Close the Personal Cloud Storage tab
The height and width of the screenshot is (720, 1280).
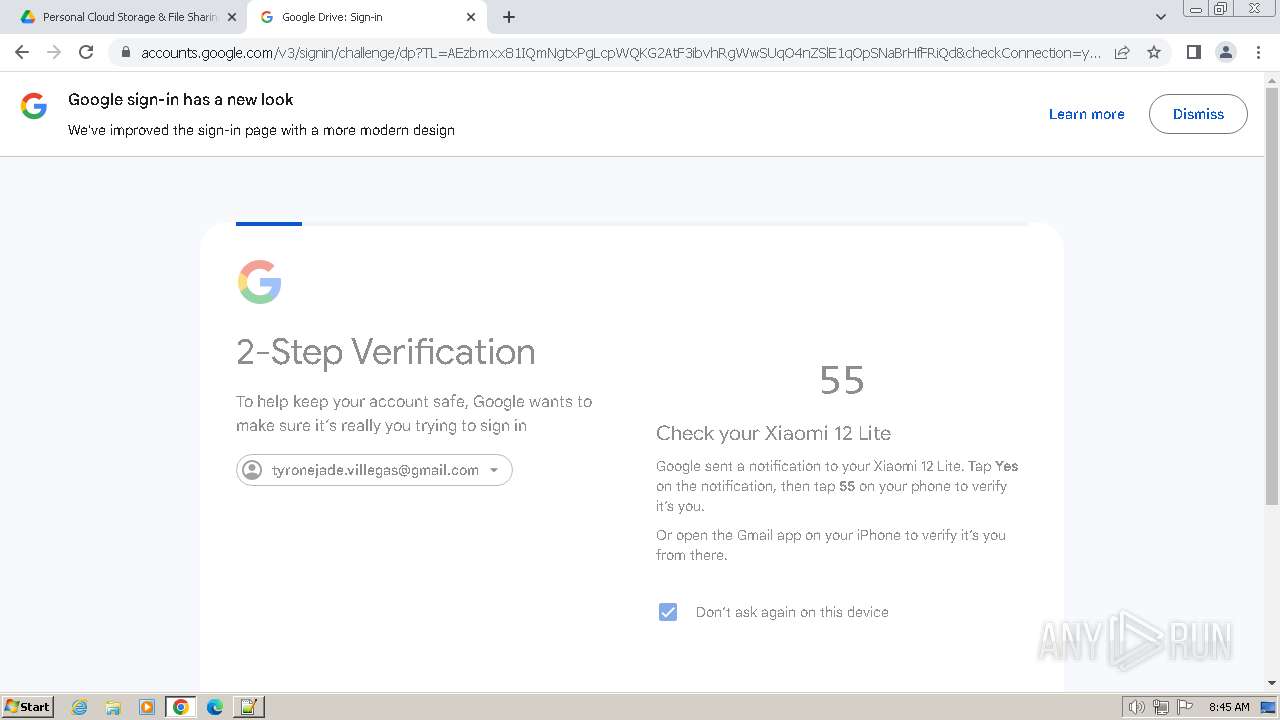click(232, 17)
